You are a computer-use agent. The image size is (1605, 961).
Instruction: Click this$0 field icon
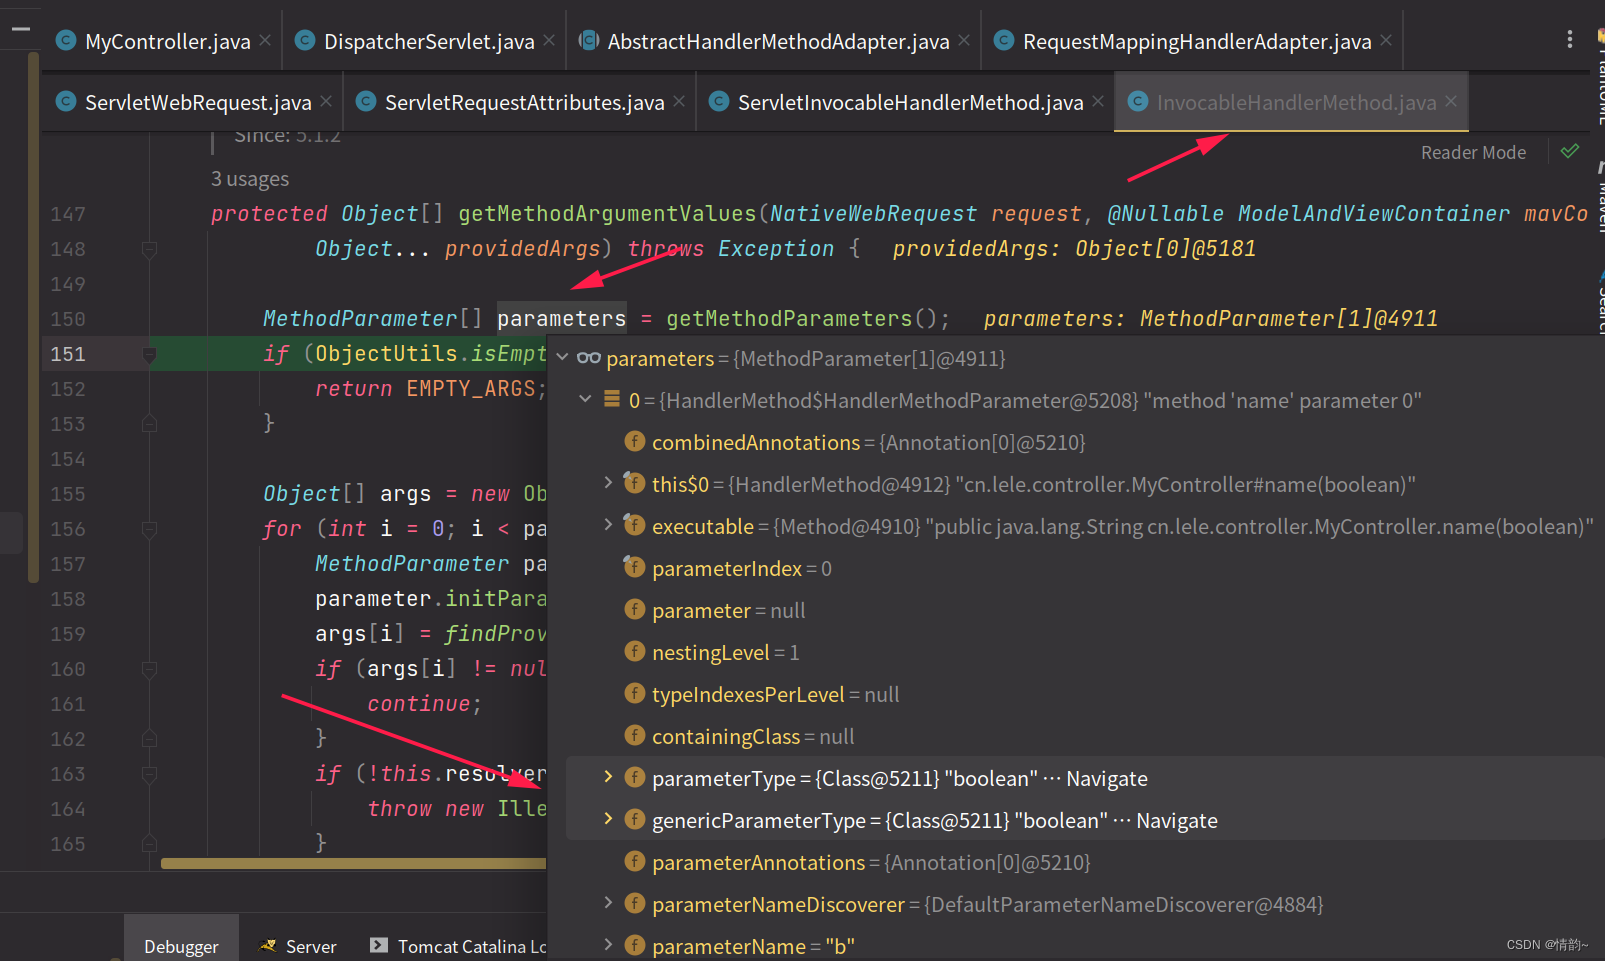point(634,483)
